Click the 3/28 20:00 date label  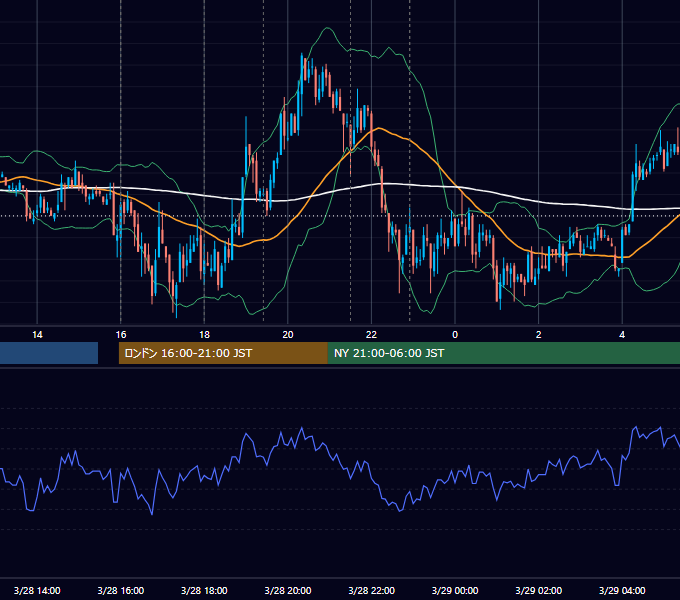coord(288,590)
